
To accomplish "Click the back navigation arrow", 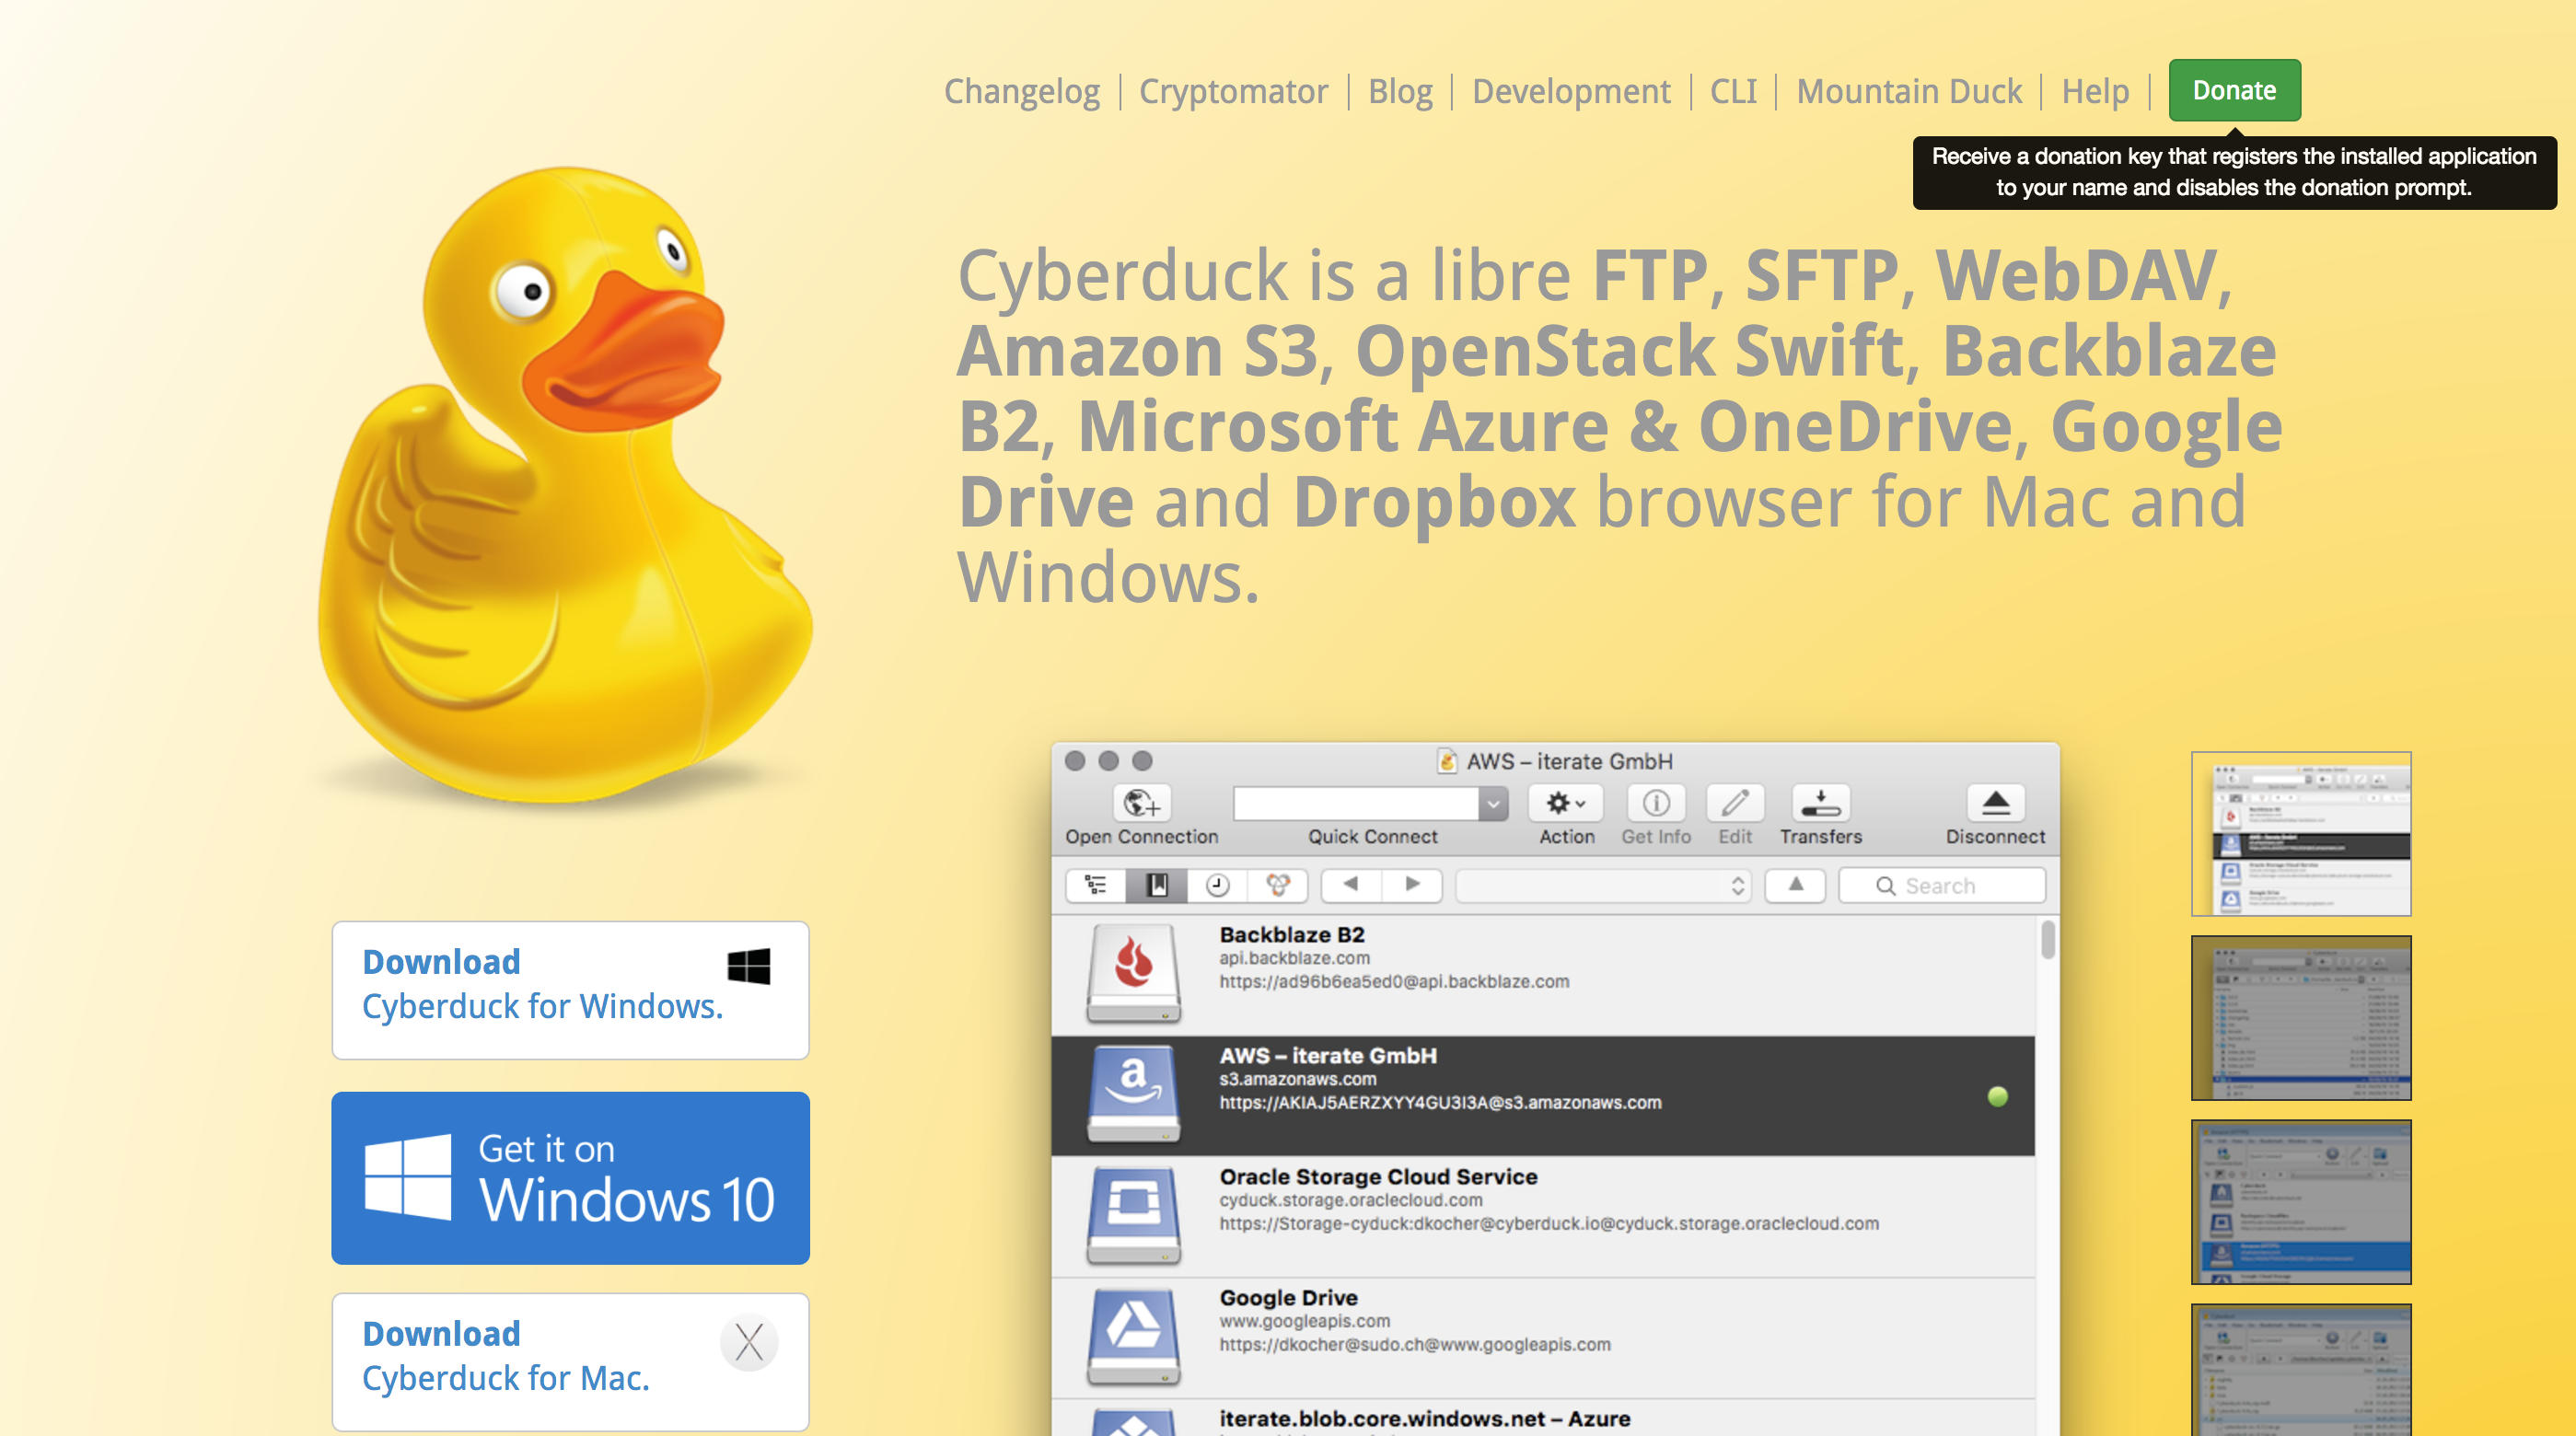I will click(x=1351, y=886).
